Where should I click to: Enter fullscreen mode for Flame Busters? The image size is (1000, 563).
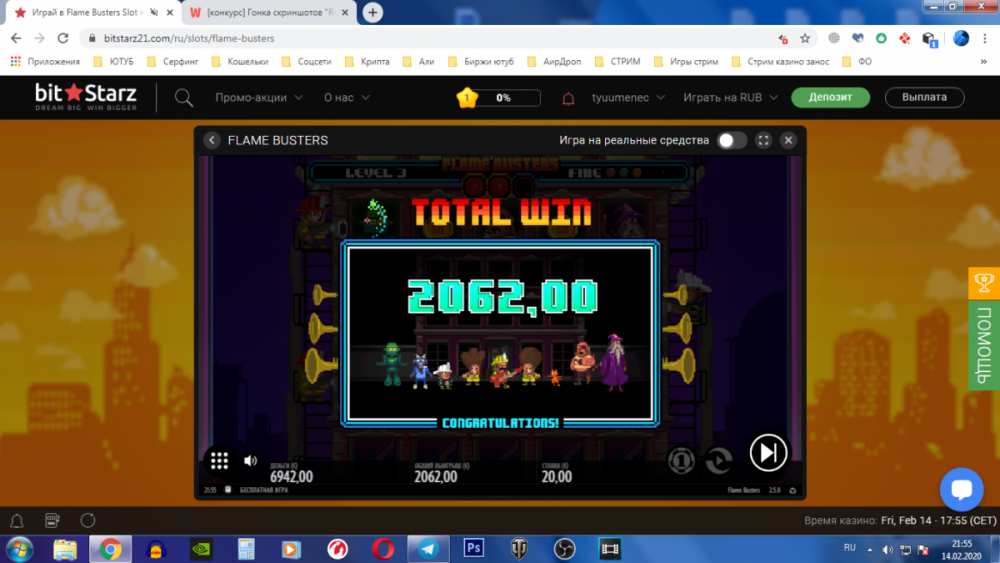pos(763,140)
